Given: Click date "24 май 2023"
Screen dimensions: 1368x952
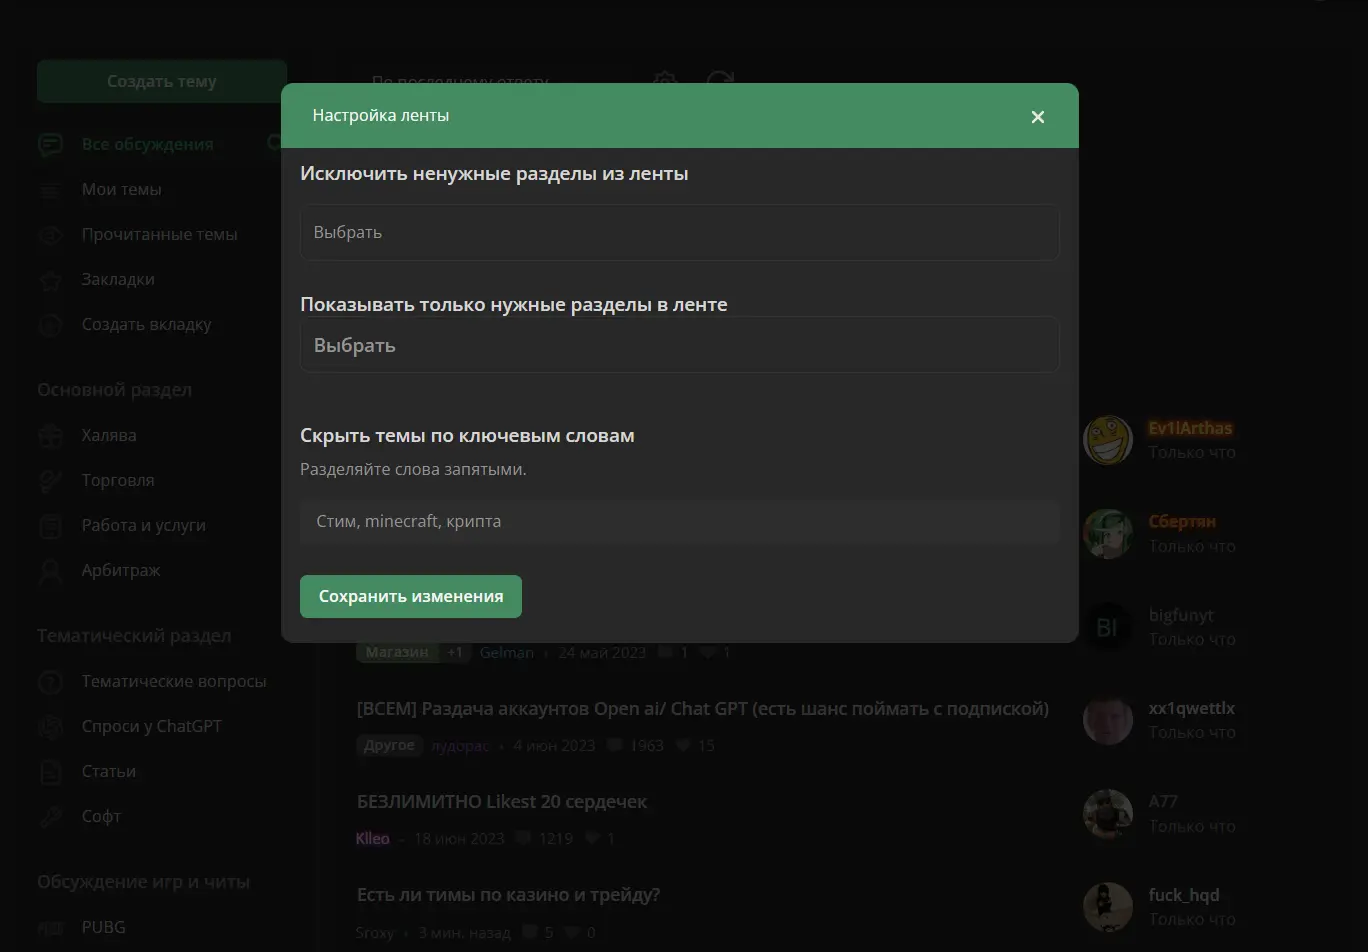Looking at the screenshot, I should click(x=603, y=653).
